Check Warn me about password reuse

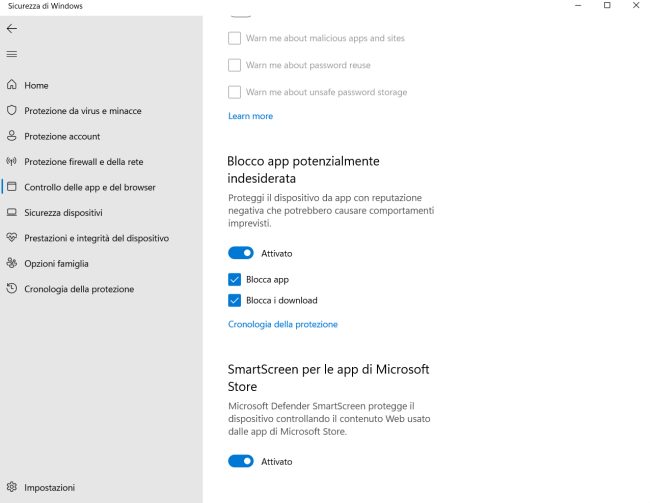pos(234,65)
